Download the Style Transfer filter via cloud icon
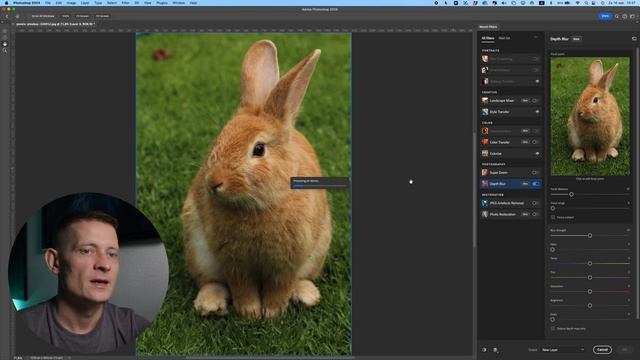 coord(537,111)
